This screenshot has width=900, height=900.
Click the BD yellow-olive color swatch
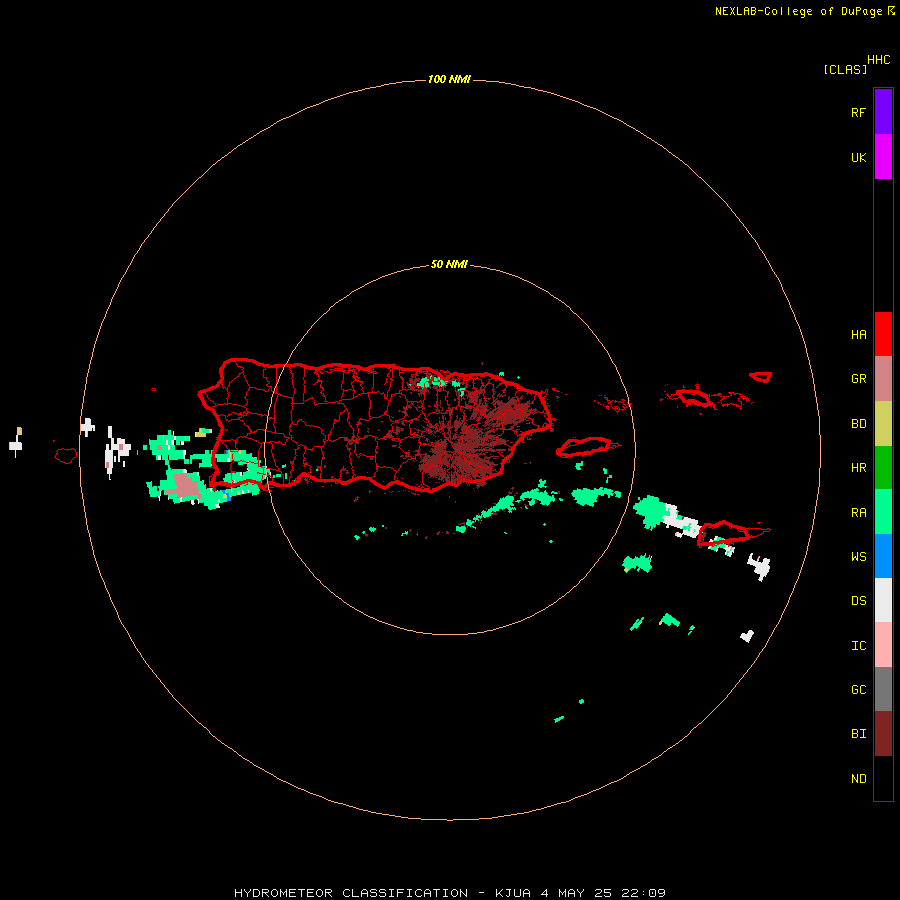pyautogui.click(x=883, y=424)
